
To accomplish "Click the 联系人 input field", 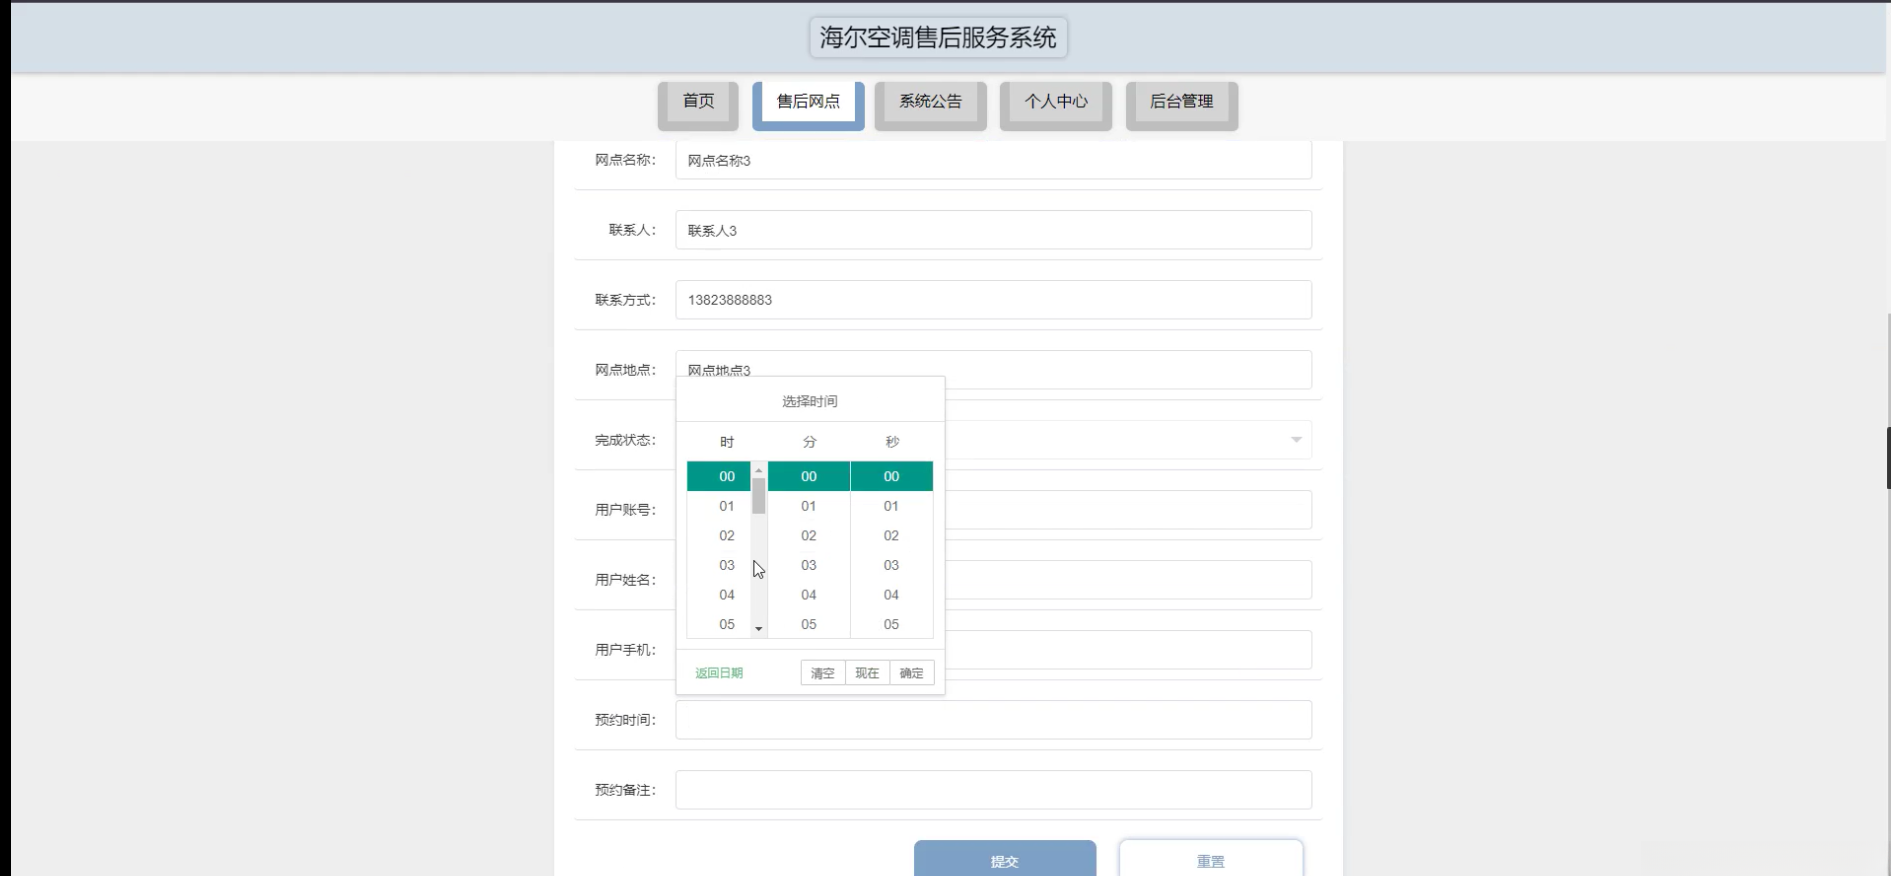I will pos(993,230).
